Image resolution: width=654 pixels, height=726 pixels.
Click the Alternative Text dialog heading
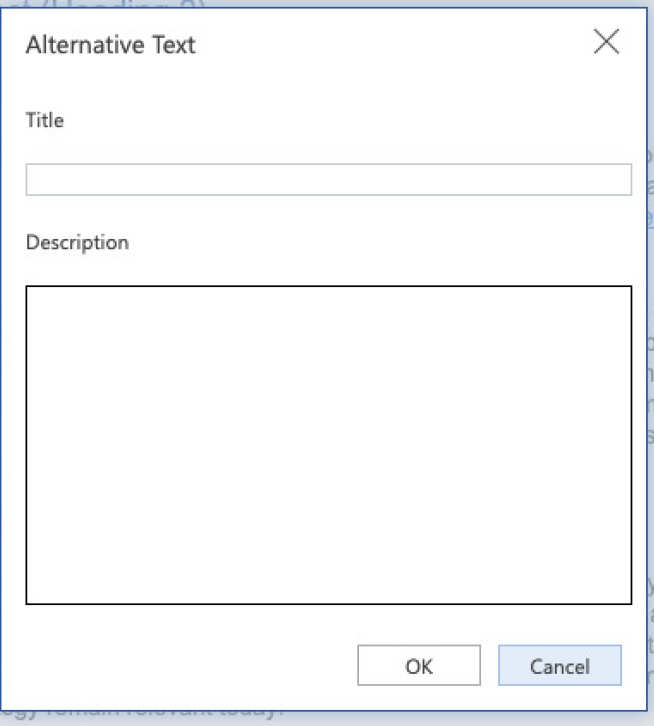110,45
